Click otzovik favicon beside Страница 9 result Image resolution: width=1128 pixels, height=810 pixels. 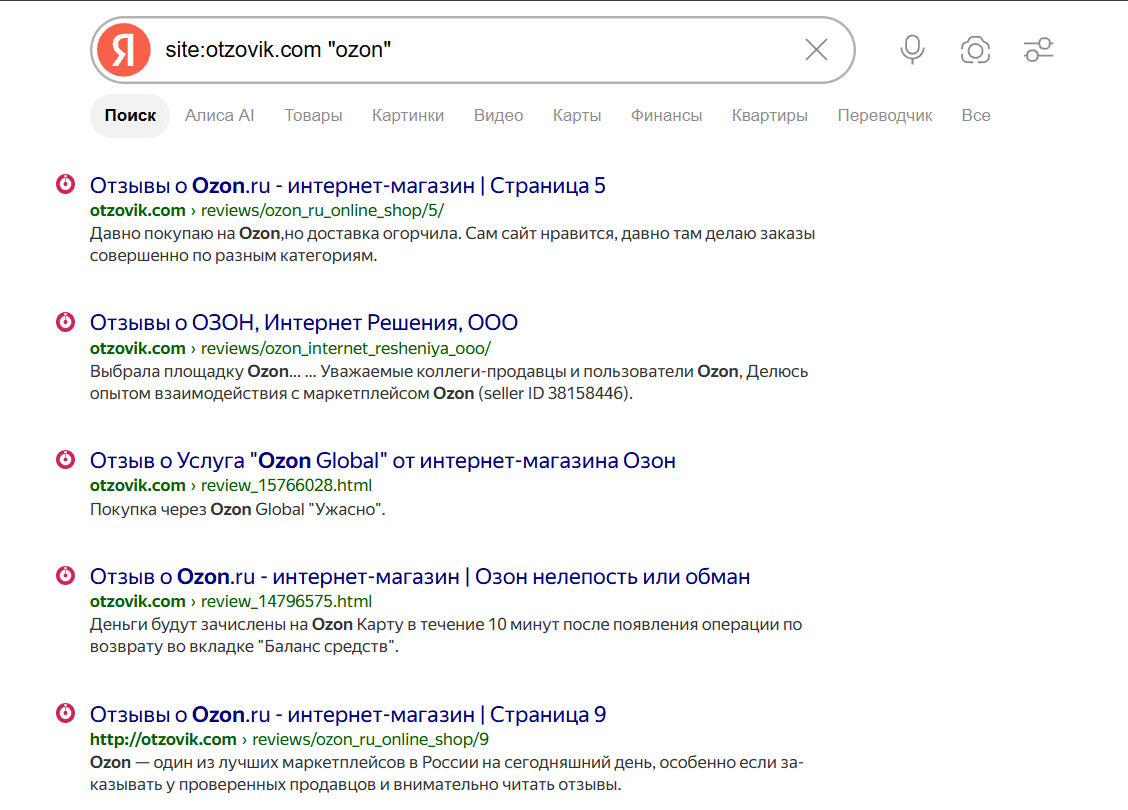pos(65,713)
